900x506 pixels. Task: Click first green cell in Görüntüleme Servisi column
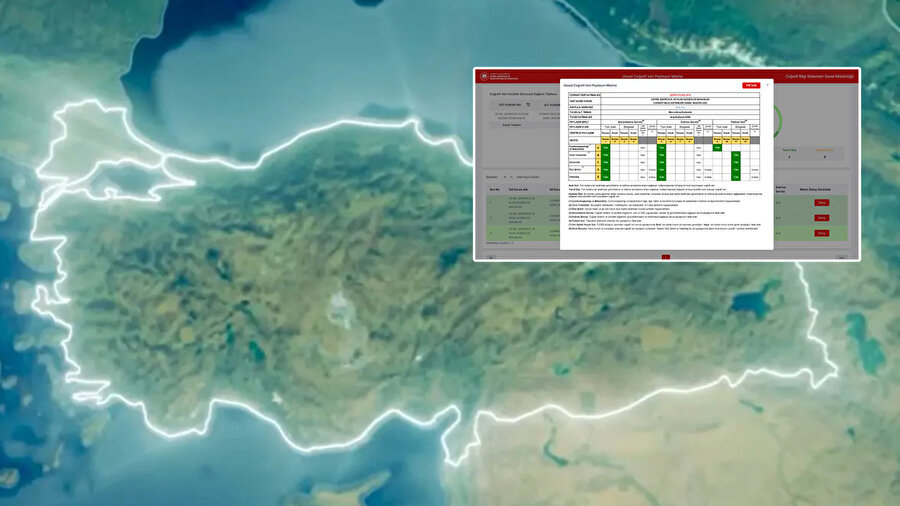pyautogui.click(x=606, y=148)
